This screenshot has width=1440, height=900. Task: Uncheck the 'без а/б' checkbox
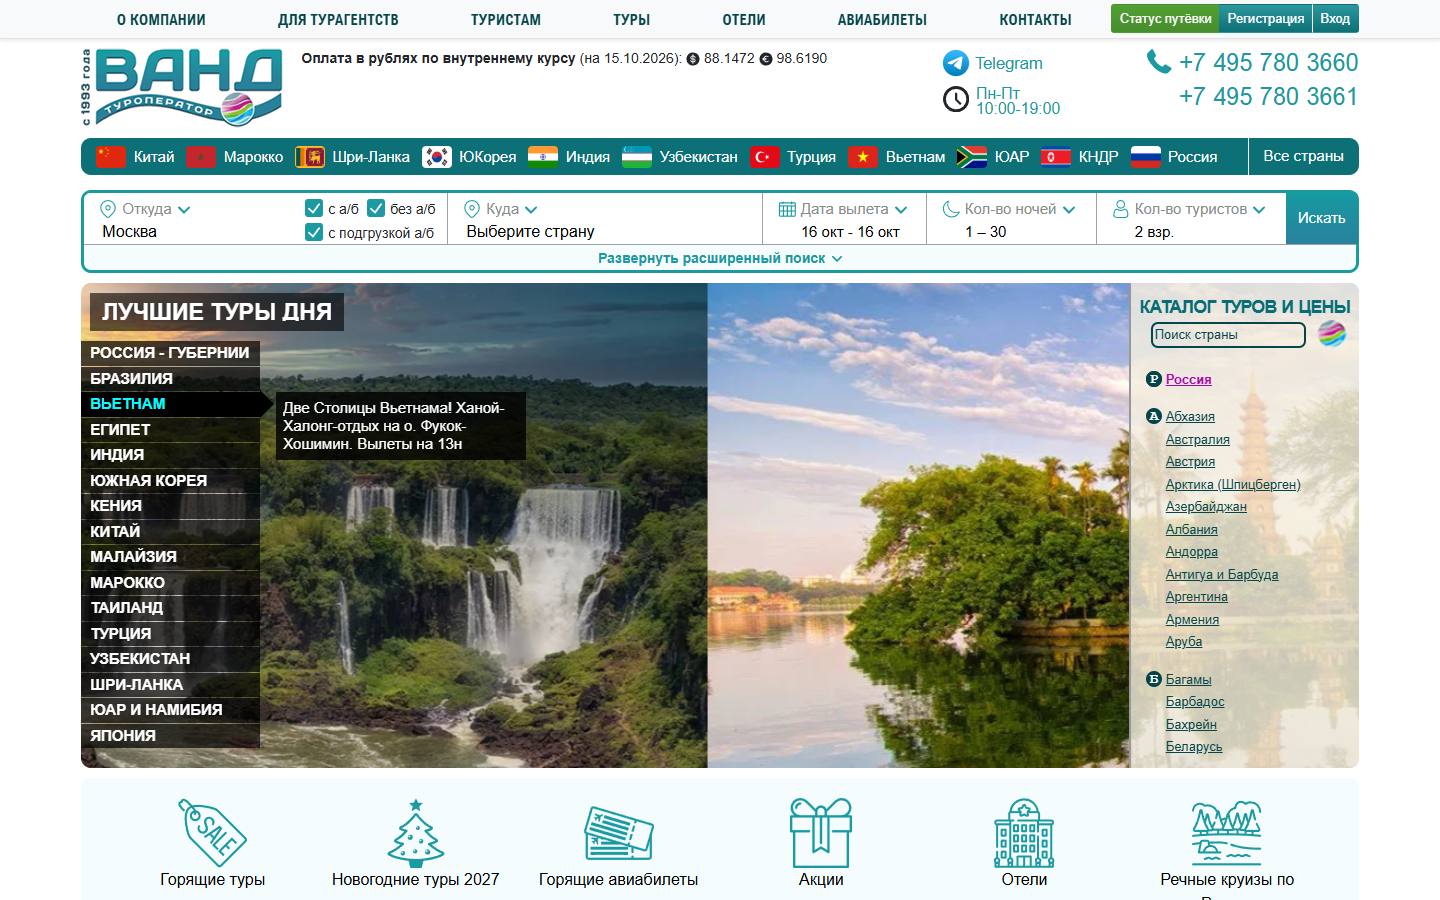(376, 208)
